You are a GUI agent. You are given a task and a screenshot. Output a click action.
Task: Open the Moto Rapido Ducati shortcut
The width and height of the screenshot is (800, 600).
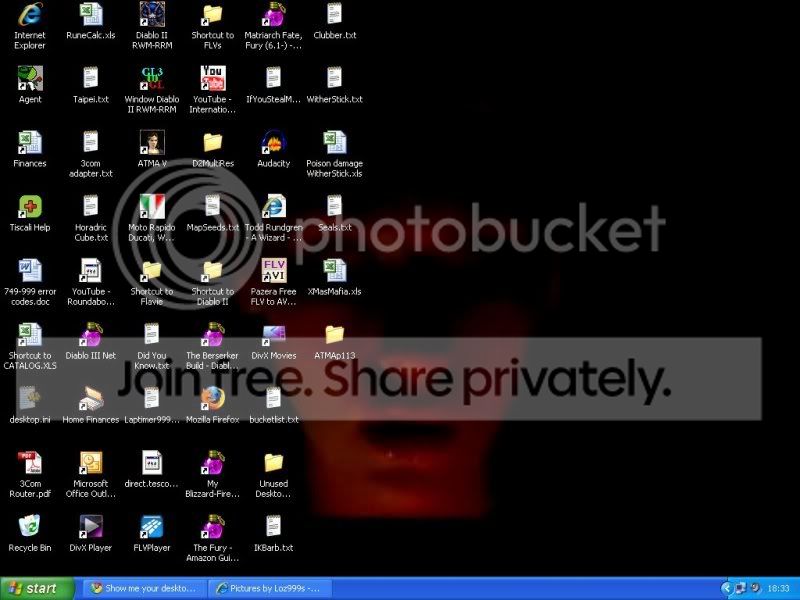point(152,207)
